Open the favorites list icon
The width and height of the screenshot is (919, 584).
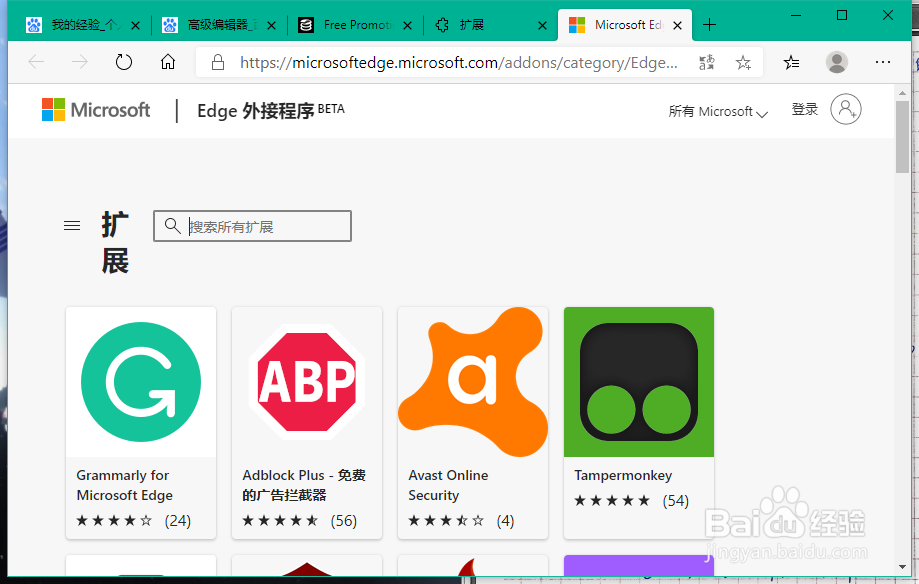pos(791,62)
